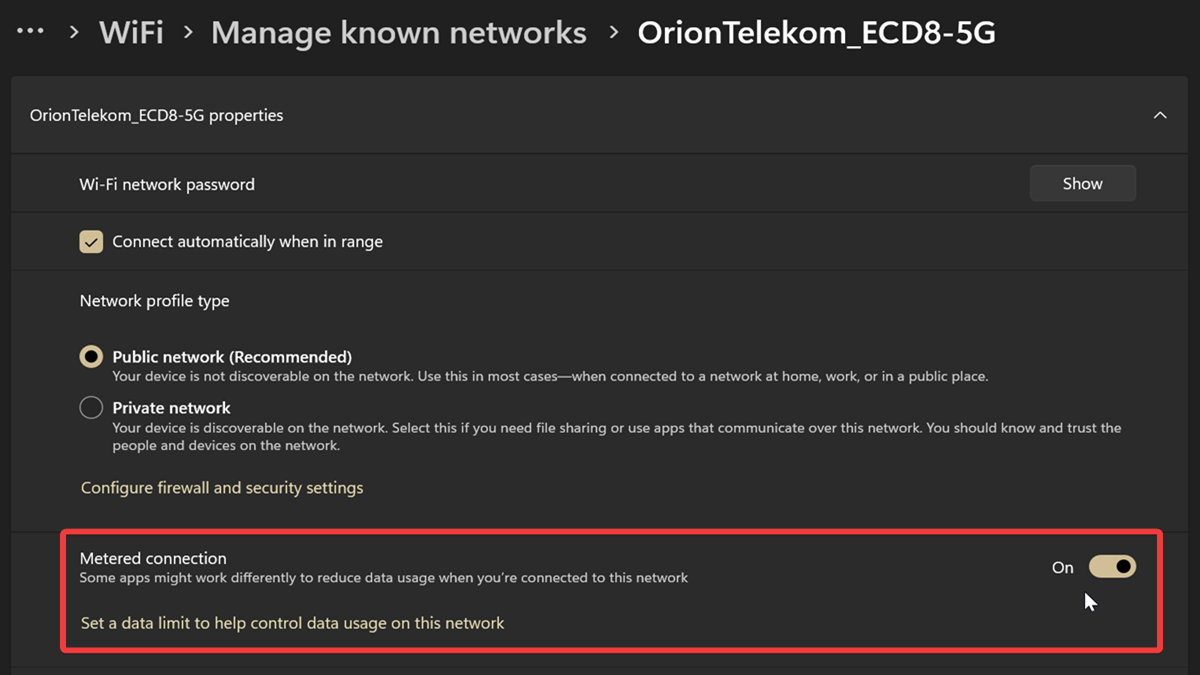
Task: Click the Metered connection heading text
Action: [x=153, y=558]
